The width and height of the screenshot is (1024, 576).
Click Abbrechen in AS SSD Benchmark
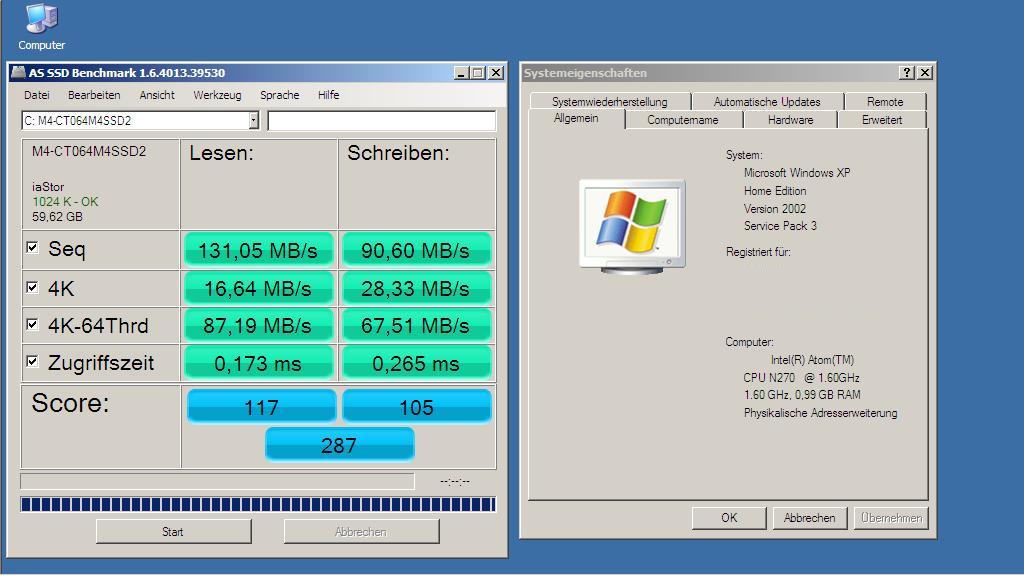[361, 532]
